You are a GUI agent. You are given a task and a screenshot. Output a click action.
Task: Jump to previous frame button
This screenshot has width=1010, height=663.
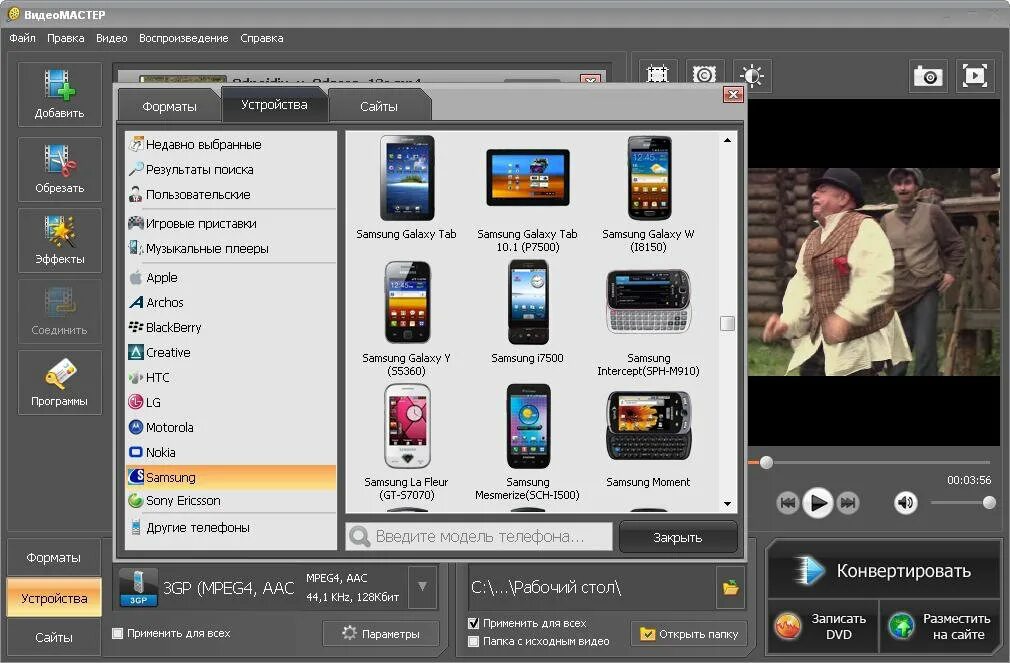[x=788, y=503]
